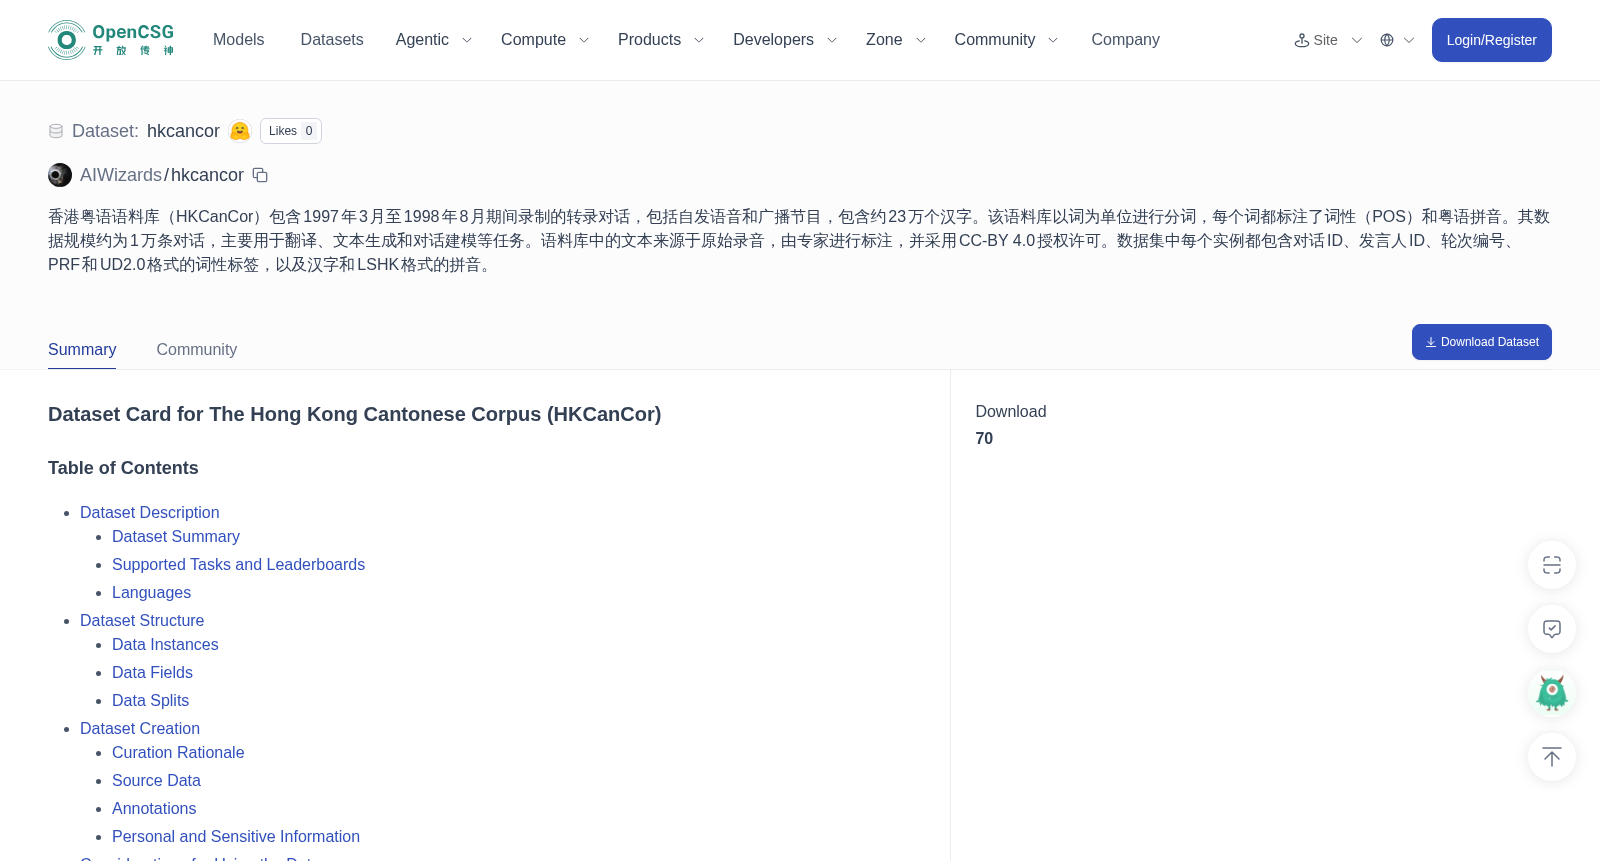
Task: Click the Likes 0 button
Action: pos(291,131)
